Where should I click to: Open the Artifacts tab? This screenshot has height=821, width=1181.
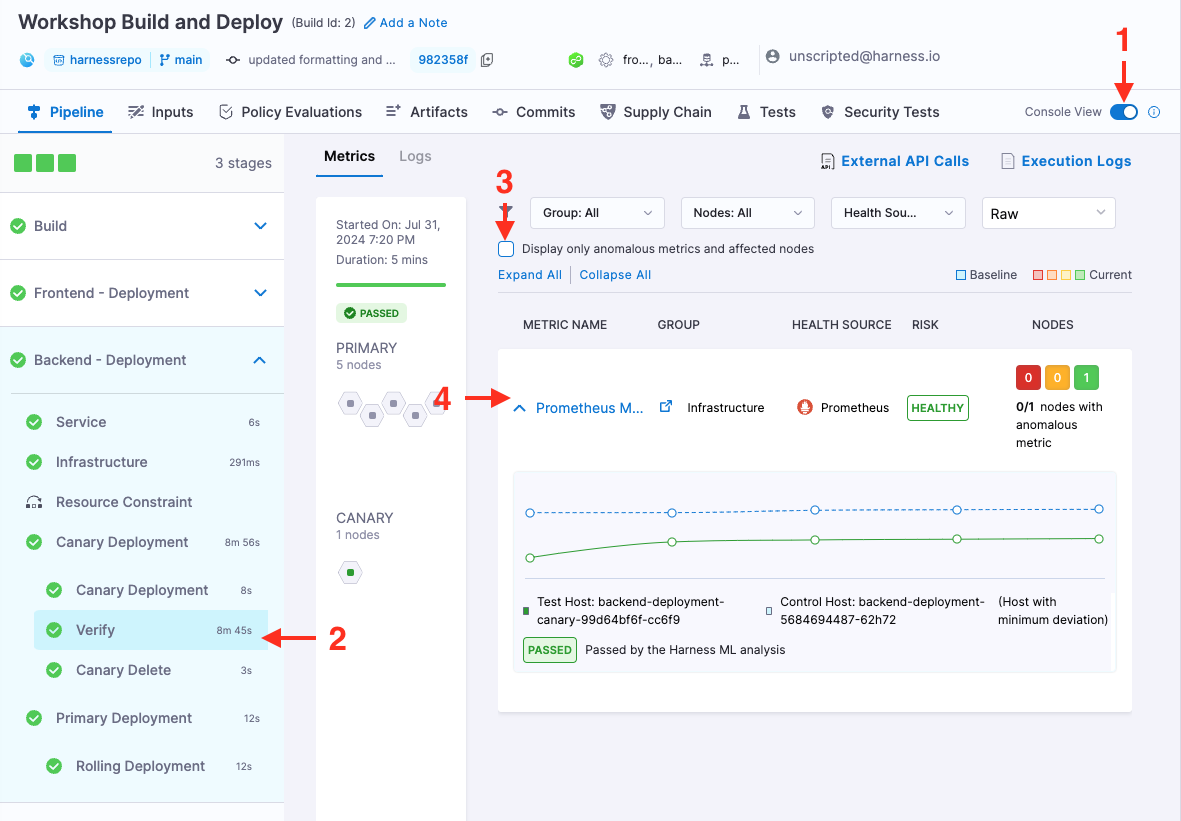click(426, 112)
